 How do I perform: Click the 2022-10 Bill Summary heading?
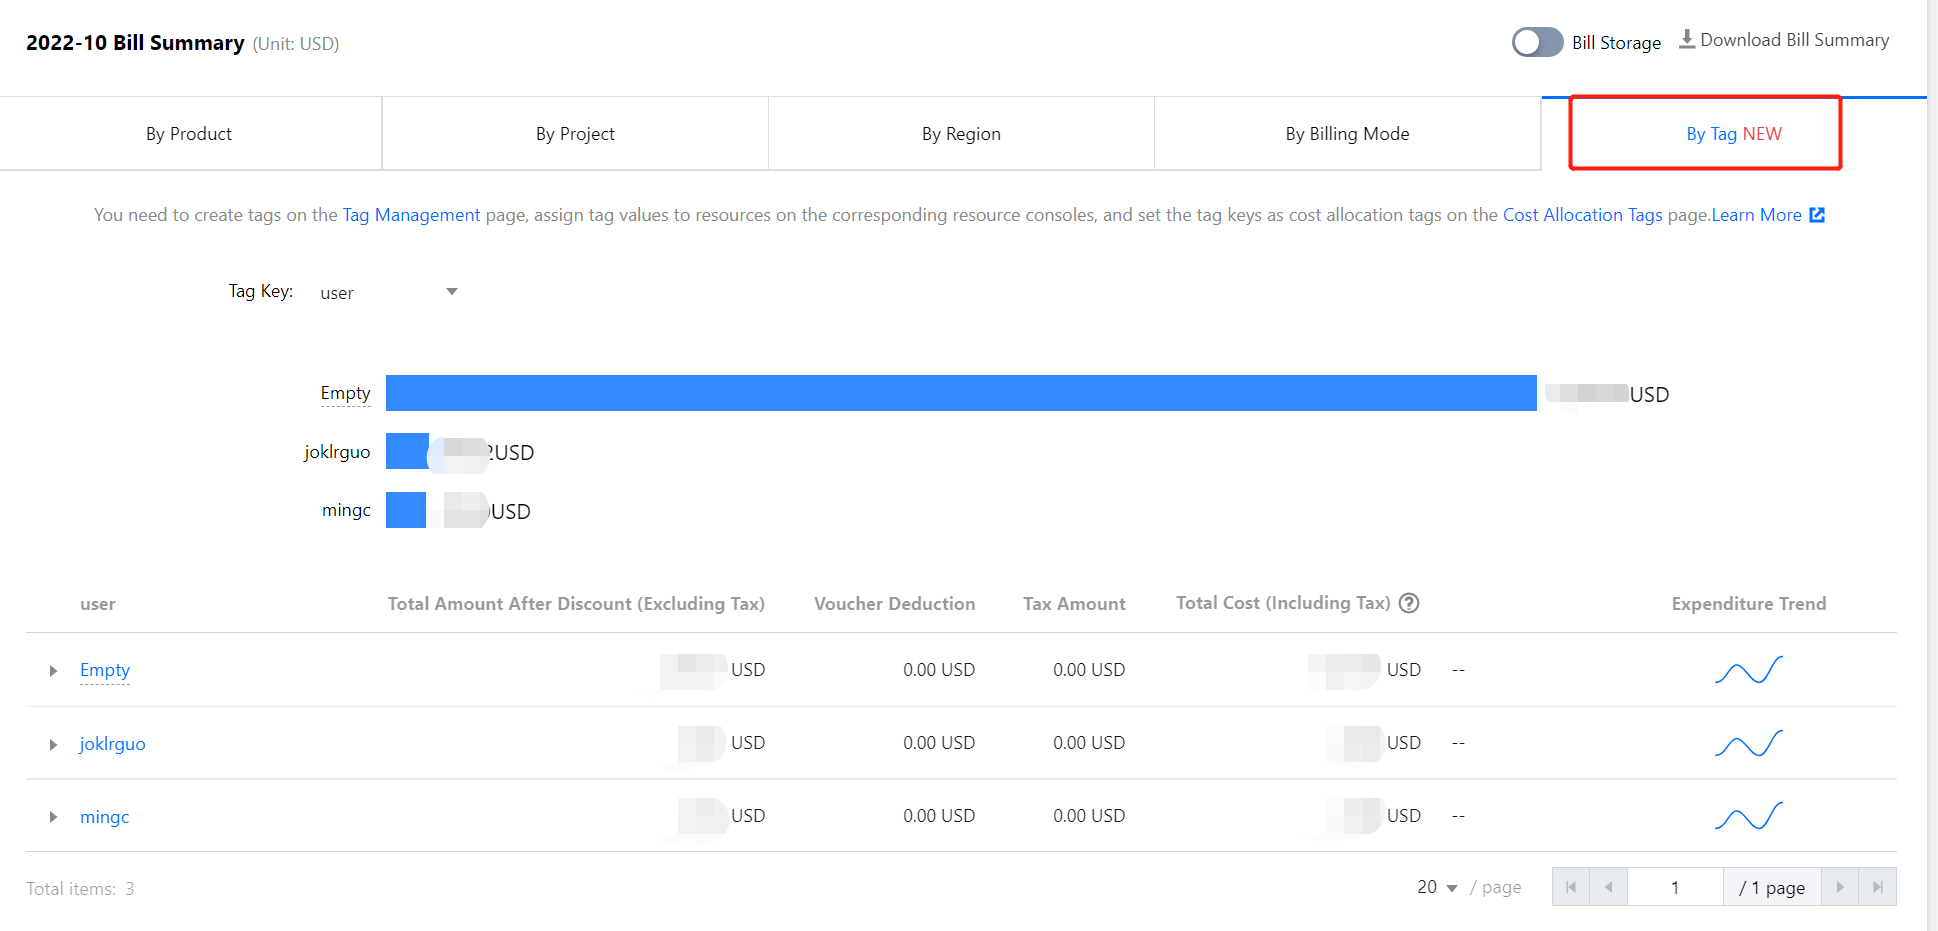135,43
